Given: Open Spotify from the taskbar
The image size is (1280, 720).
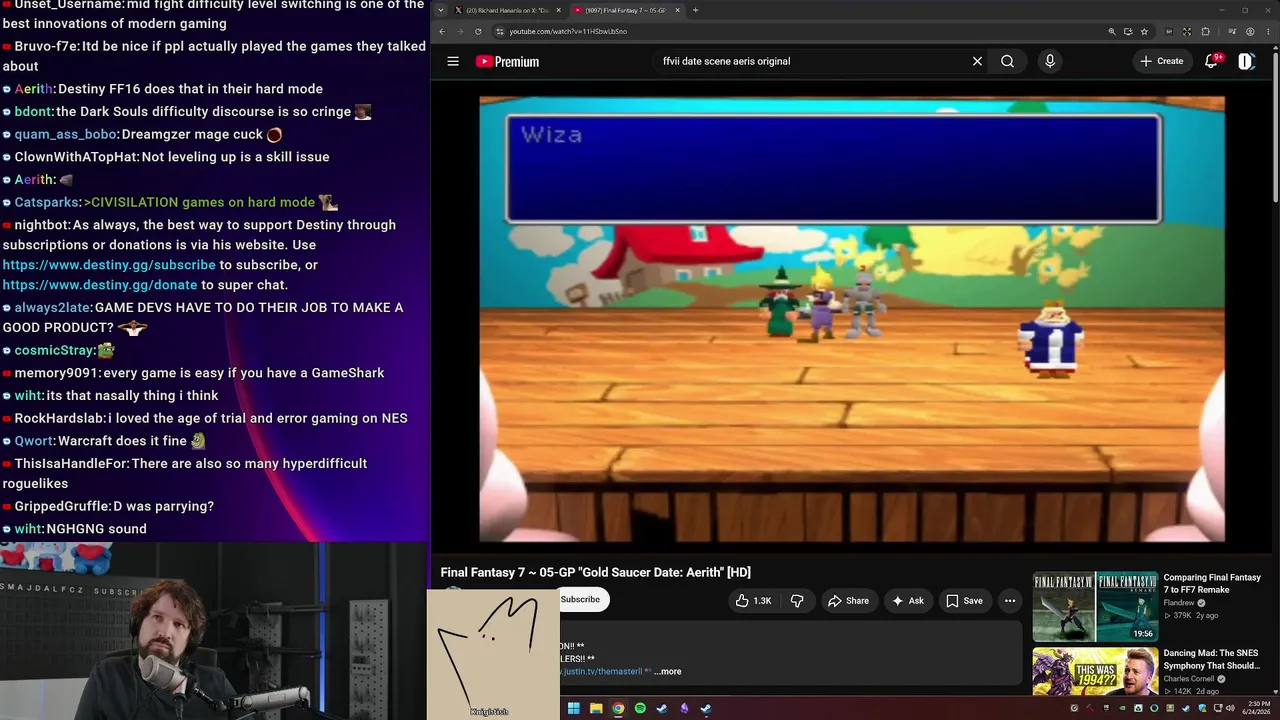Looking at the screenshot, I should click(640, 708).
